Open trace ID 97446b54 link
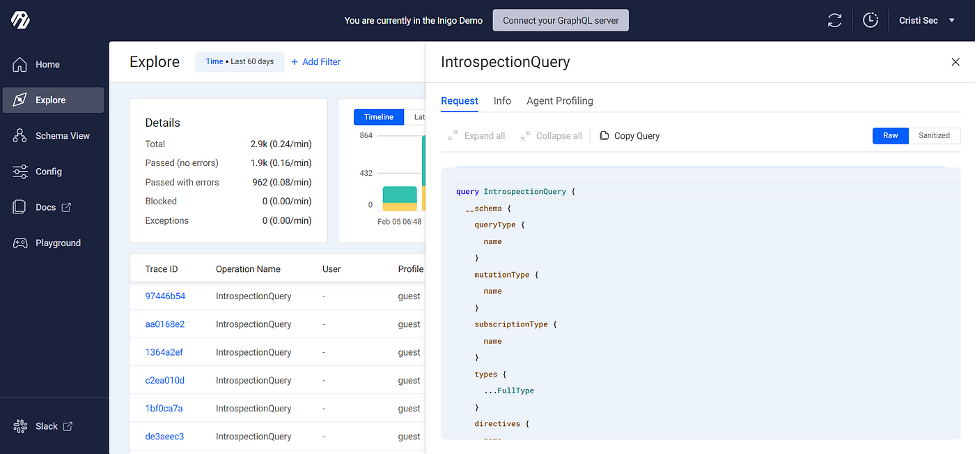 [165, 296]
